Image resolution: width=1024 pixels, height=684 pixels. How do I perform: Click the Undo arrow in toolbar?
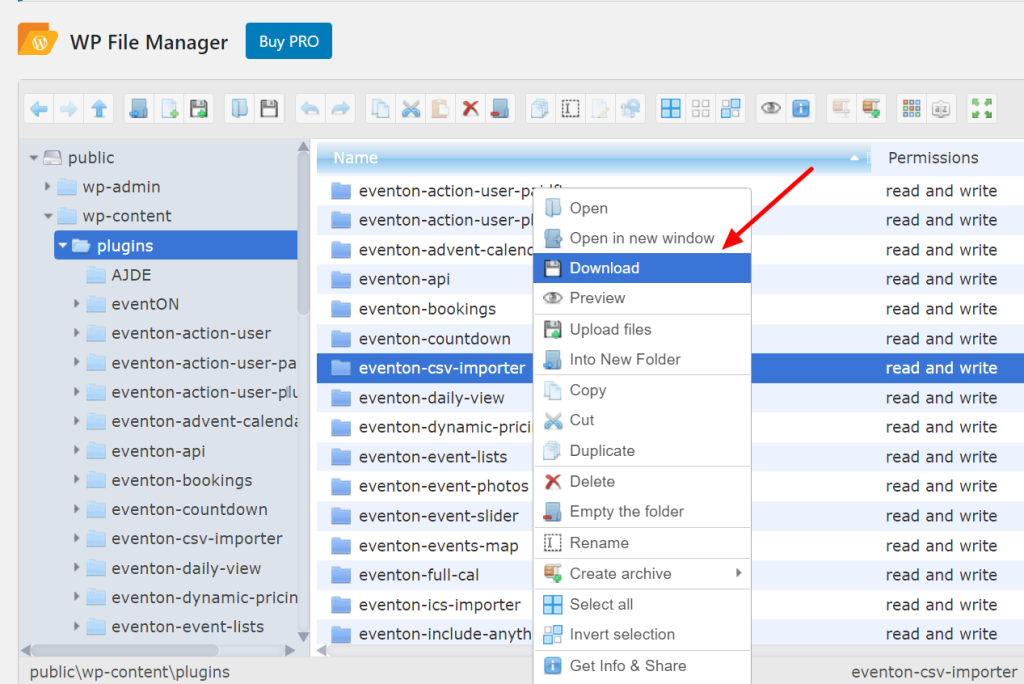coord(310,108)
